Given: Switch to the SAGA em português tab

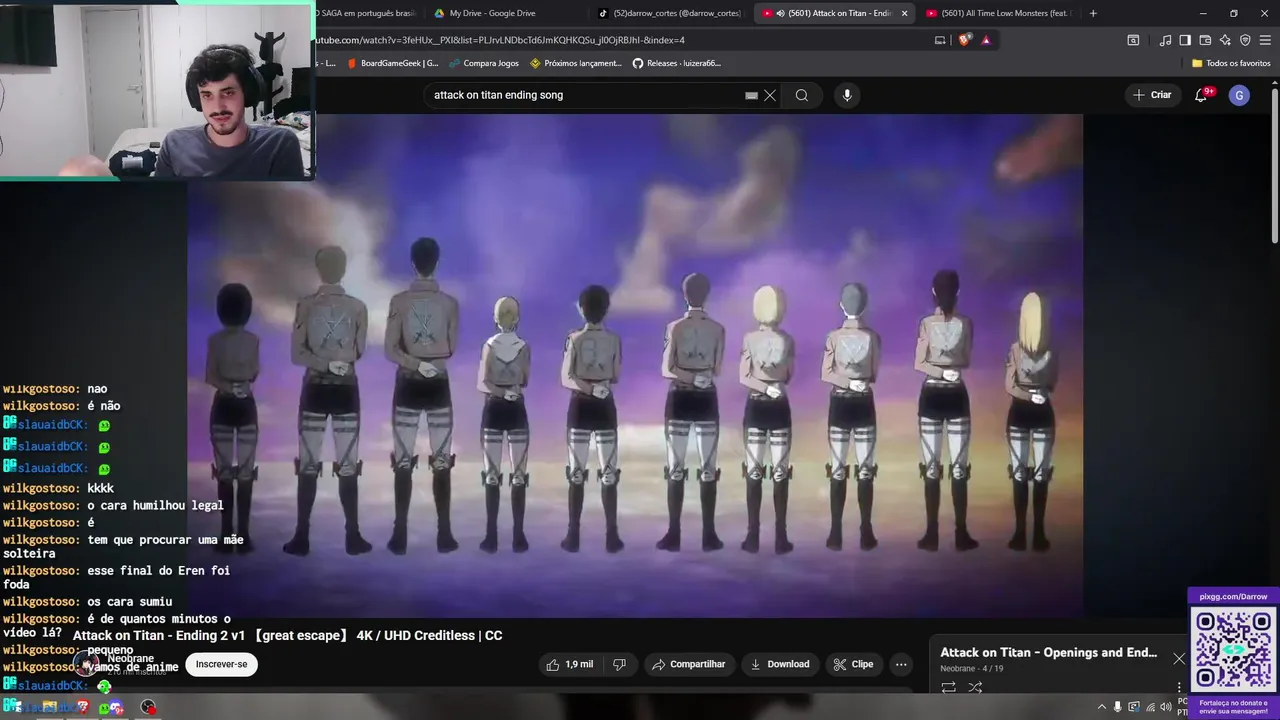Looking at the screenshot, I should 365,13.
